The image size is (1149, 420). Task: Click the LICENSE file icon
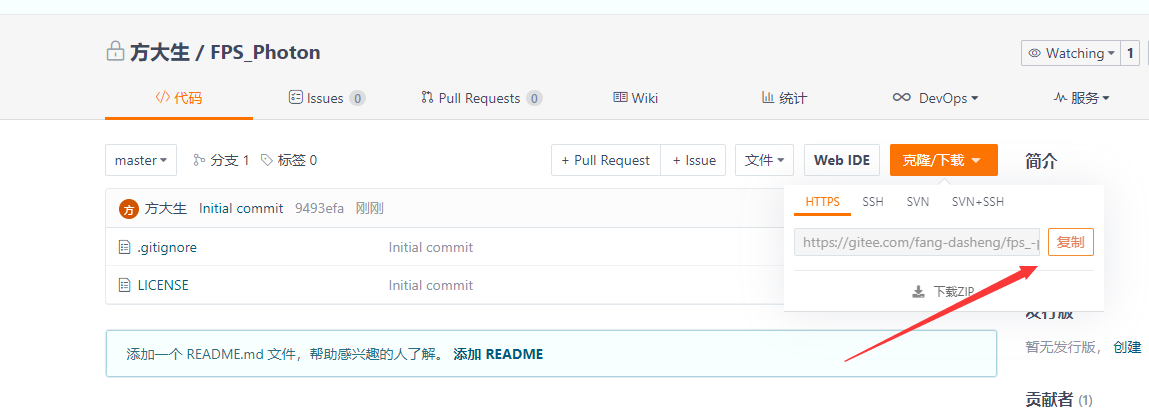125,284
